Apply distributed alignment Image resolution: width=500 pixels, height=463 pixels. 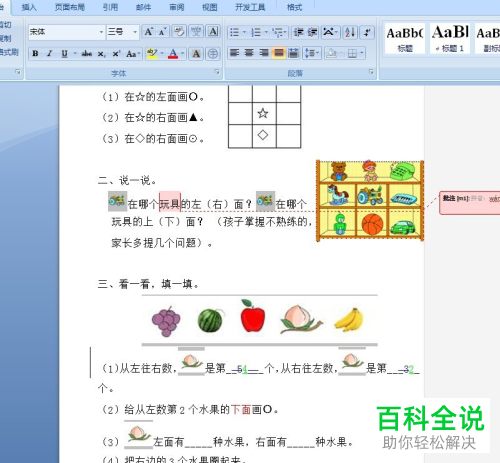(293, 53)
